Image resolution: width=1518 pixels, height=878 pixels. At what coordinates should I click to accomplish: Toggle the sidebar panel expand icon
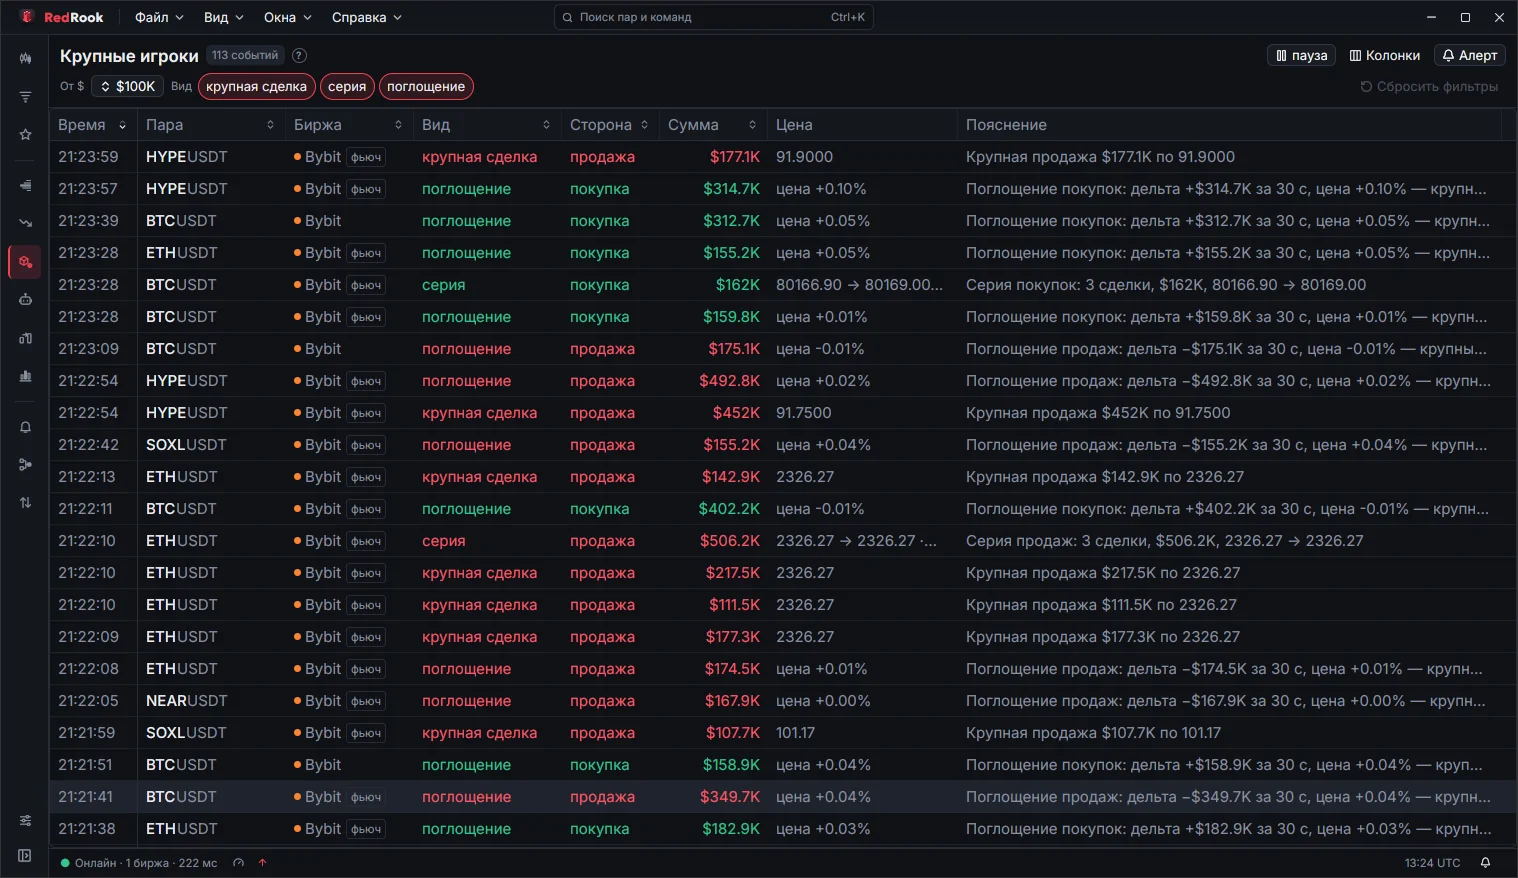[x=25, y=856]
